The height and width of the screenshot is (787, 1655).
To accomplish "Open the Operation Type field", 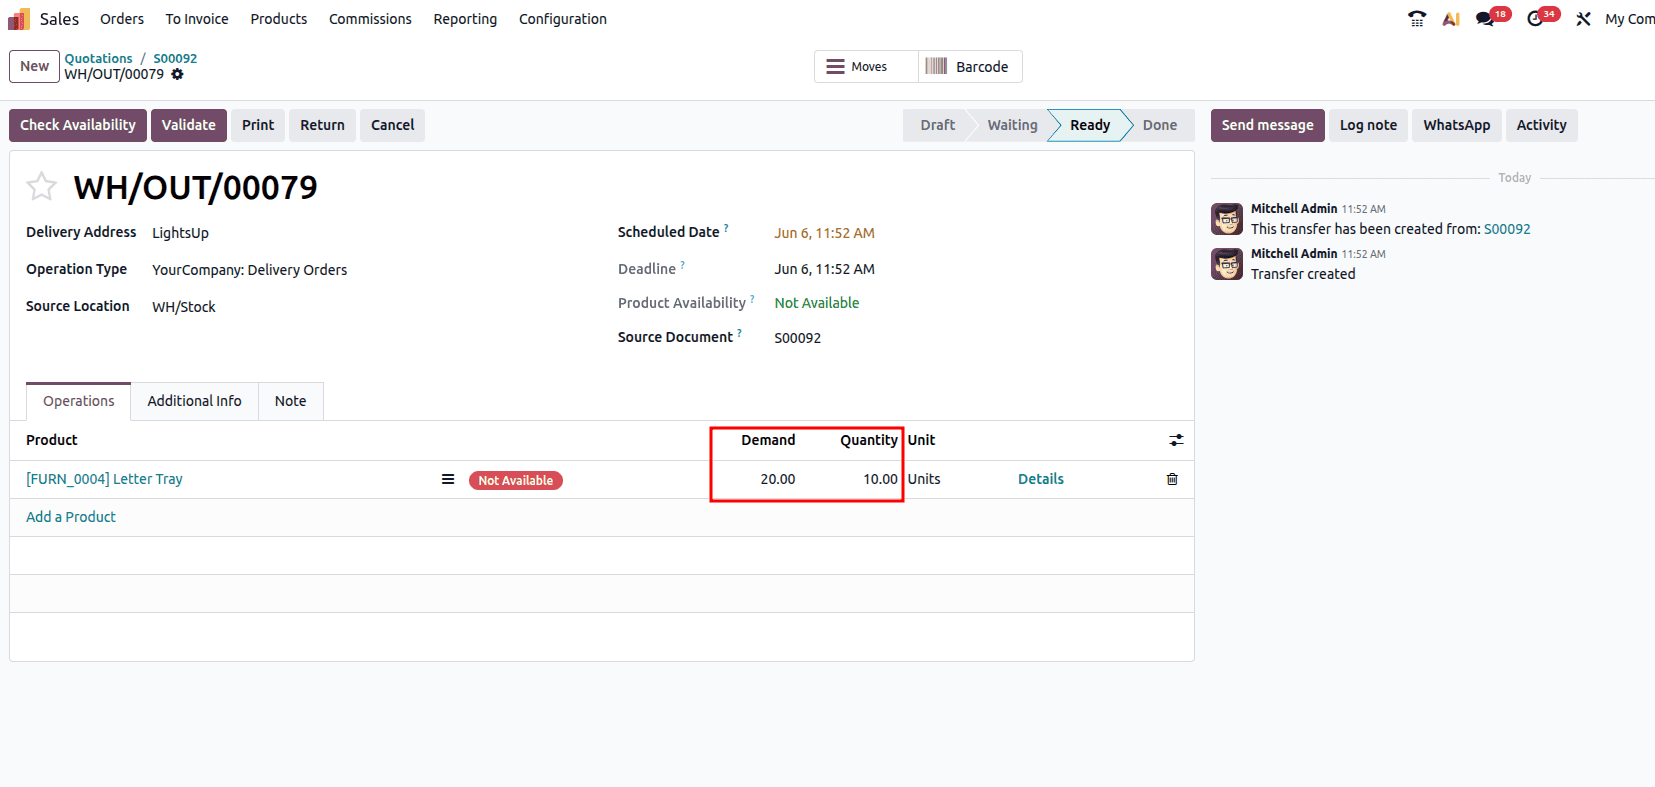I will point(250,270).
